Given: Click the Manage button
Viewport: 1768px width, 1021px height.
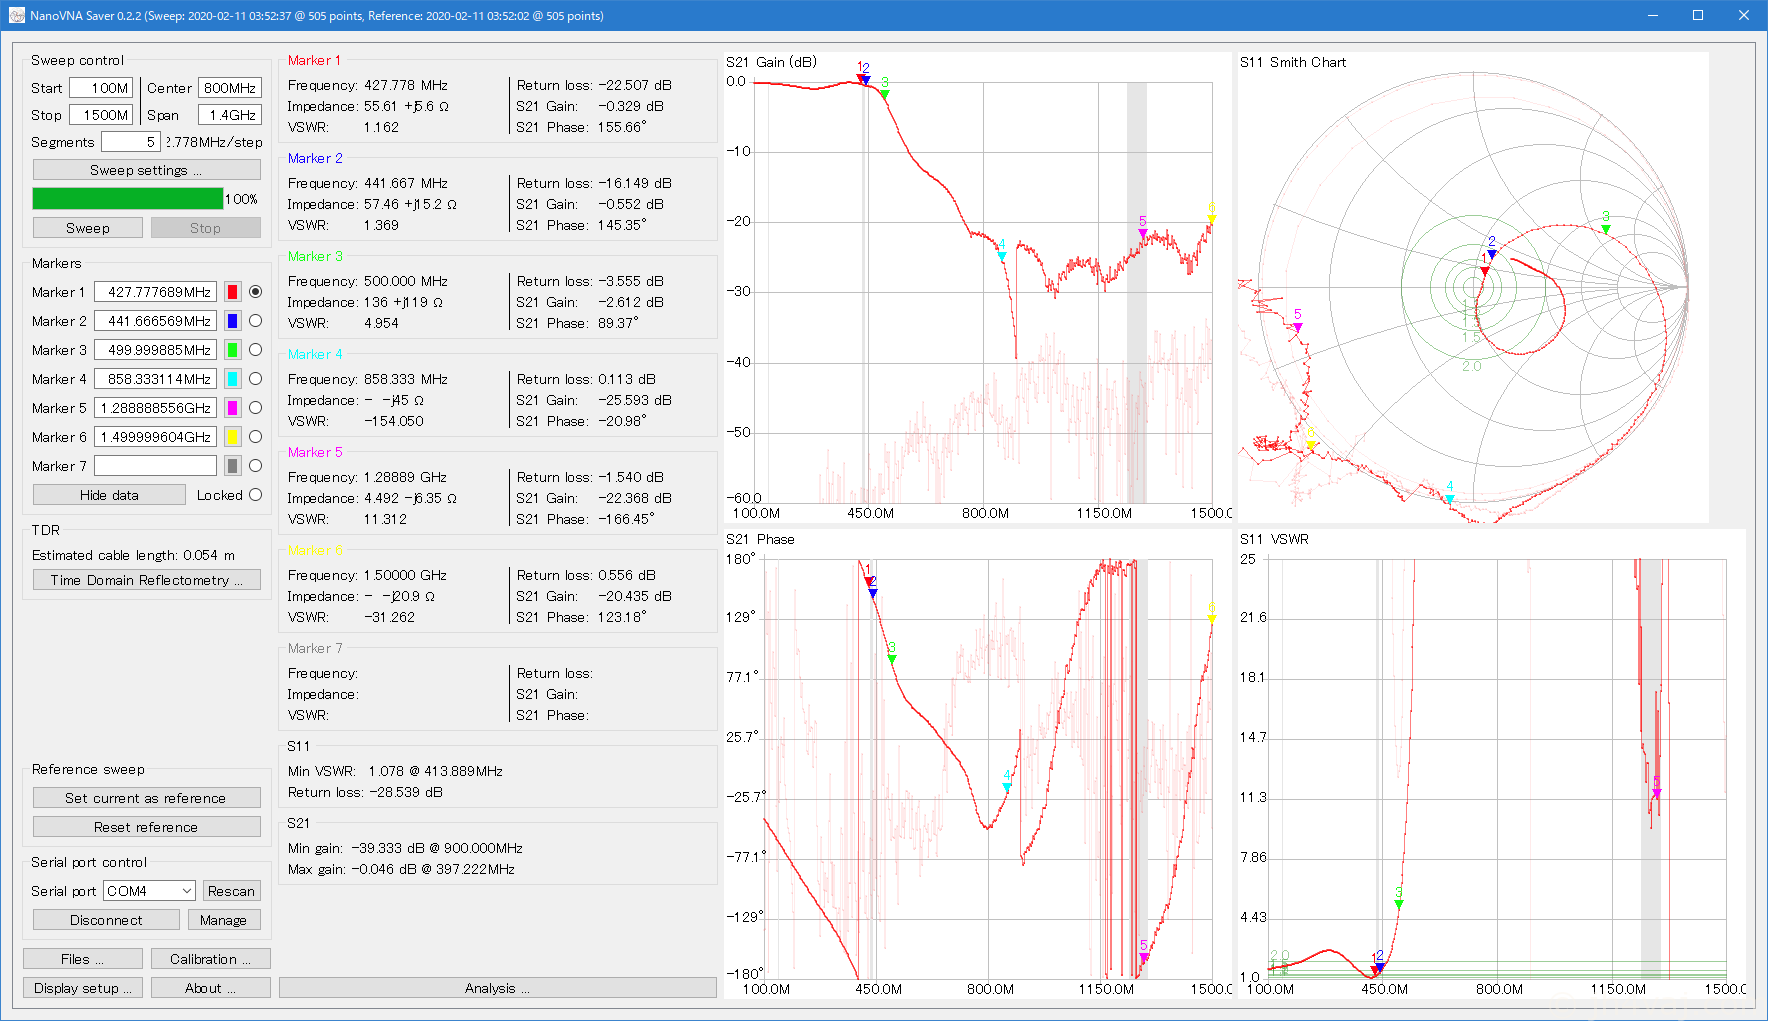Looking at the screenshot, I should 224,920.
